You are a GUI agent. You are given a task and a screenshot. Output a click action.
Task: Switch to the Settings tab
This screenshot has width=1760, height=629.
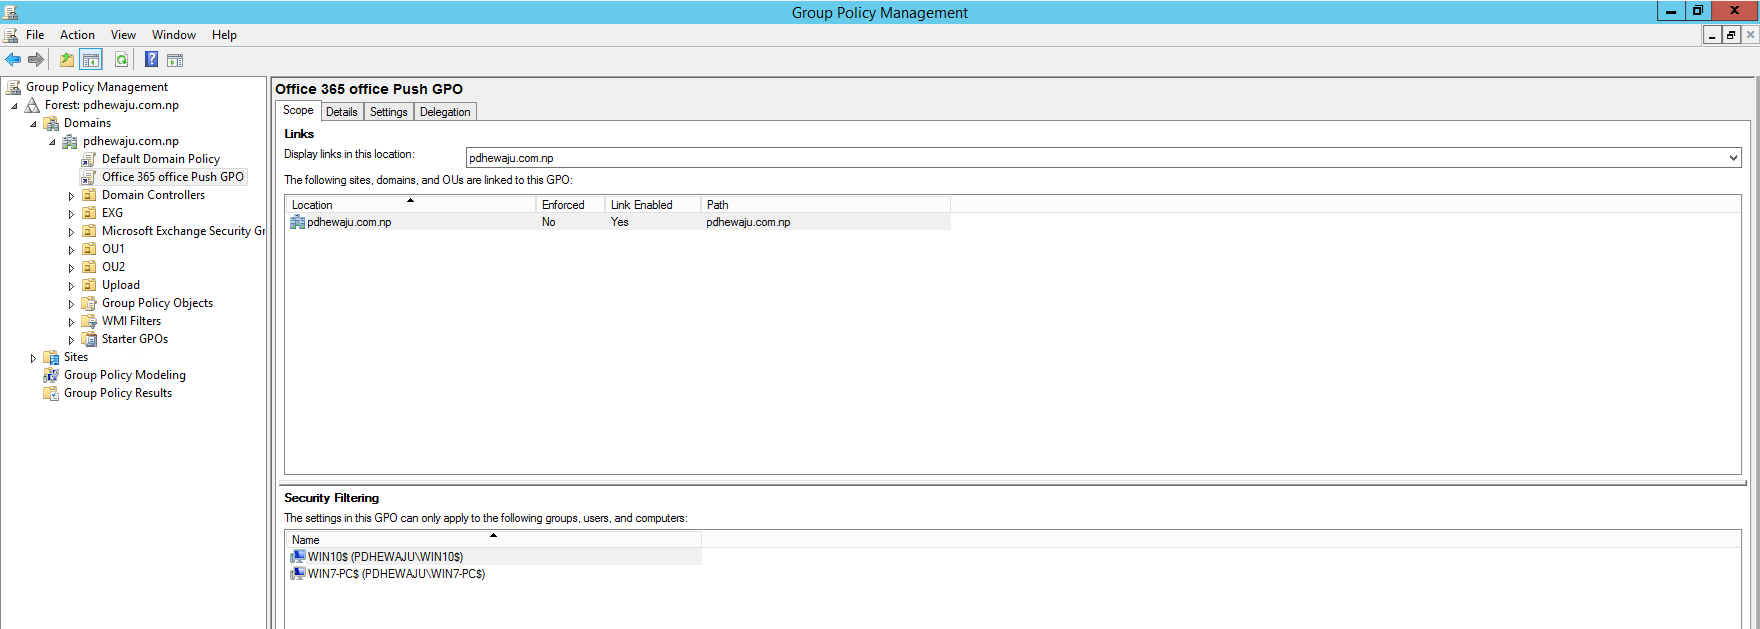pos(389,112)
